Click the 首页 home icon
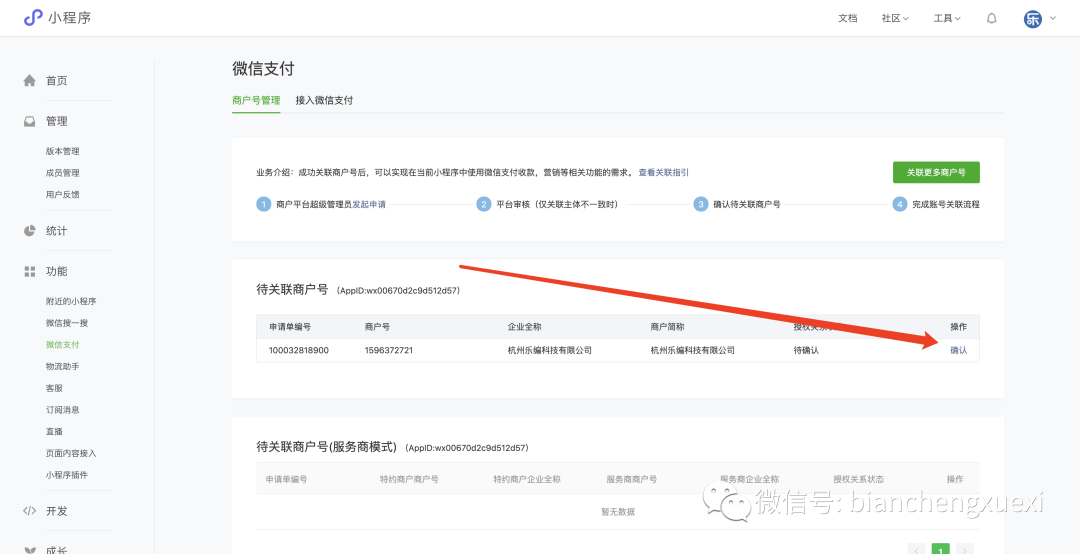 click(29, 81)
